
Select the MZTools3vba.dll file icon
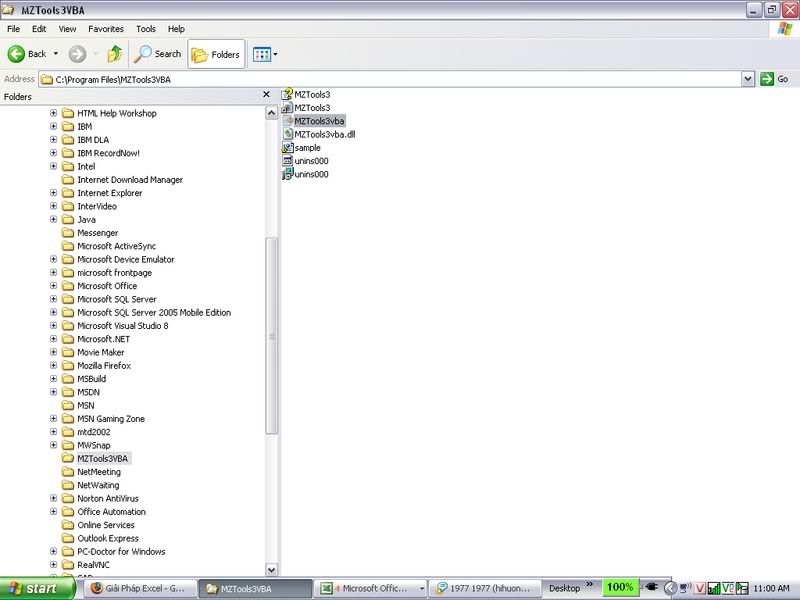coord(287,134)
